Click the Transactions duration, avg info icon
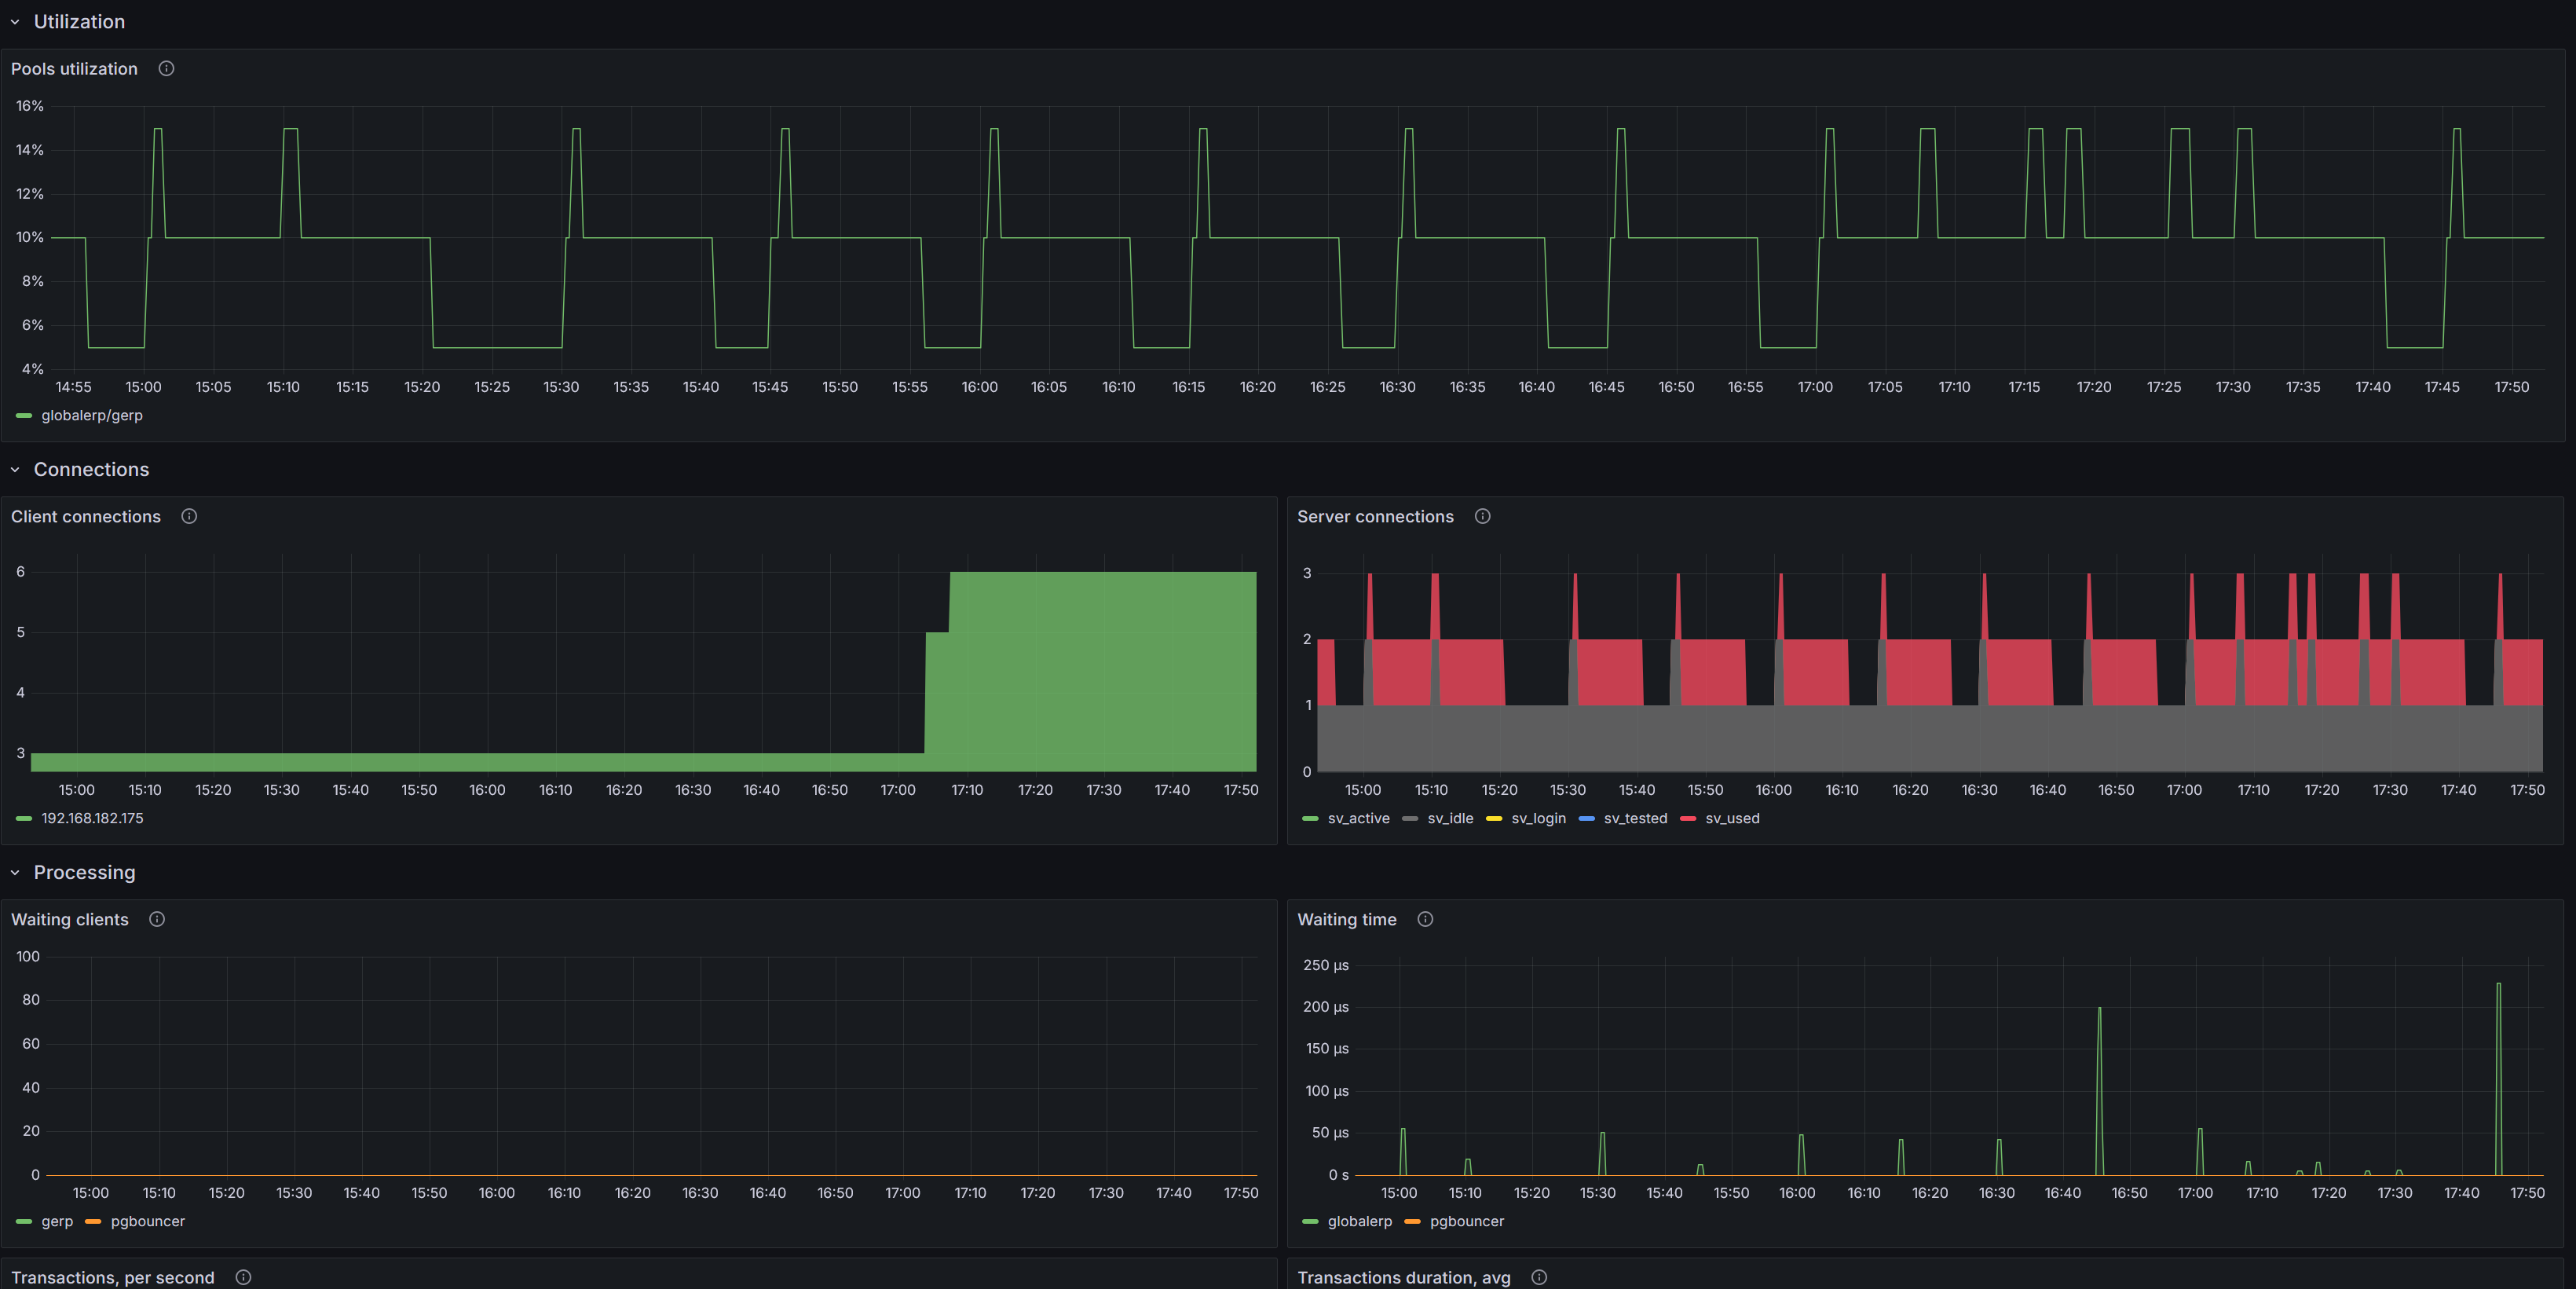 coord(1539,1277)
